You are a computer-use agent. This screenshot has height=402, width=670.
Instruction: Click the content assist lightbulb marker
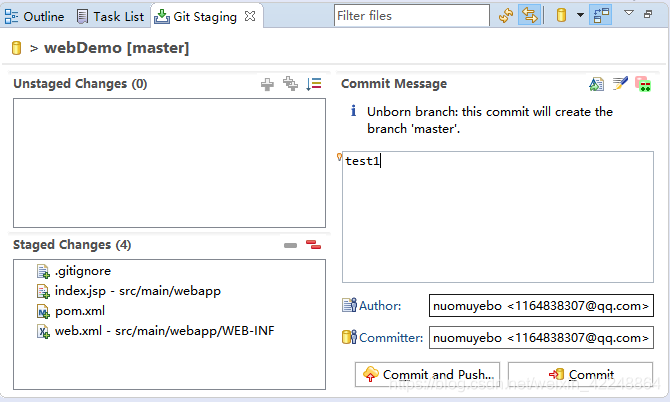(x=339, y=157)
